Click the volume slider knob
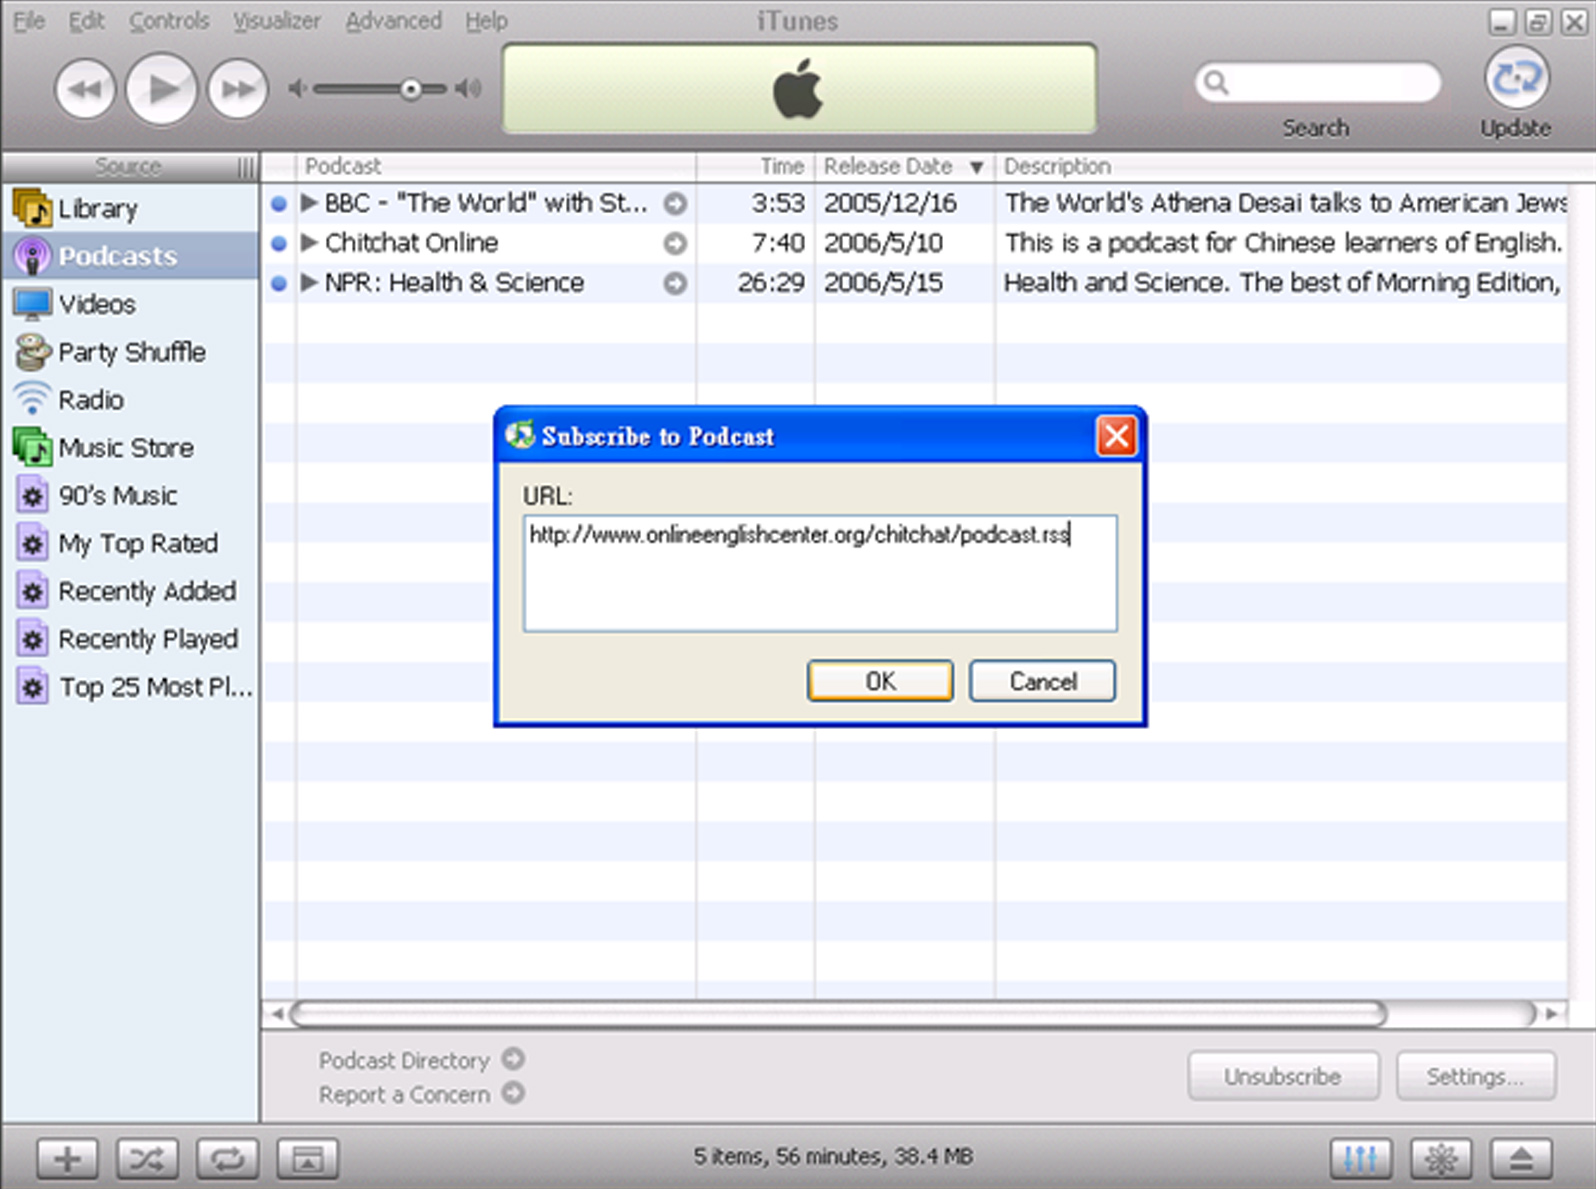 click(410, 89)
